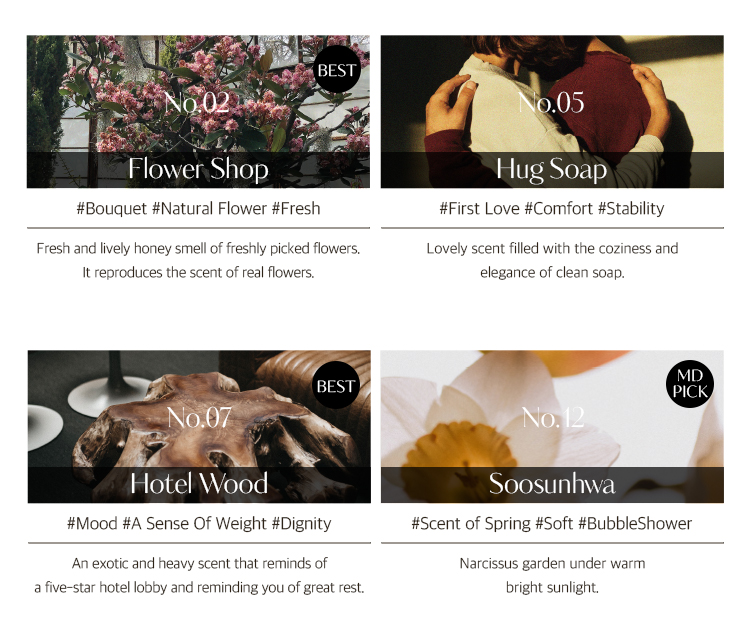This screenshot has height=640, width=750.
Task: Click the Hotel Wood title banner
Action: 199,485
